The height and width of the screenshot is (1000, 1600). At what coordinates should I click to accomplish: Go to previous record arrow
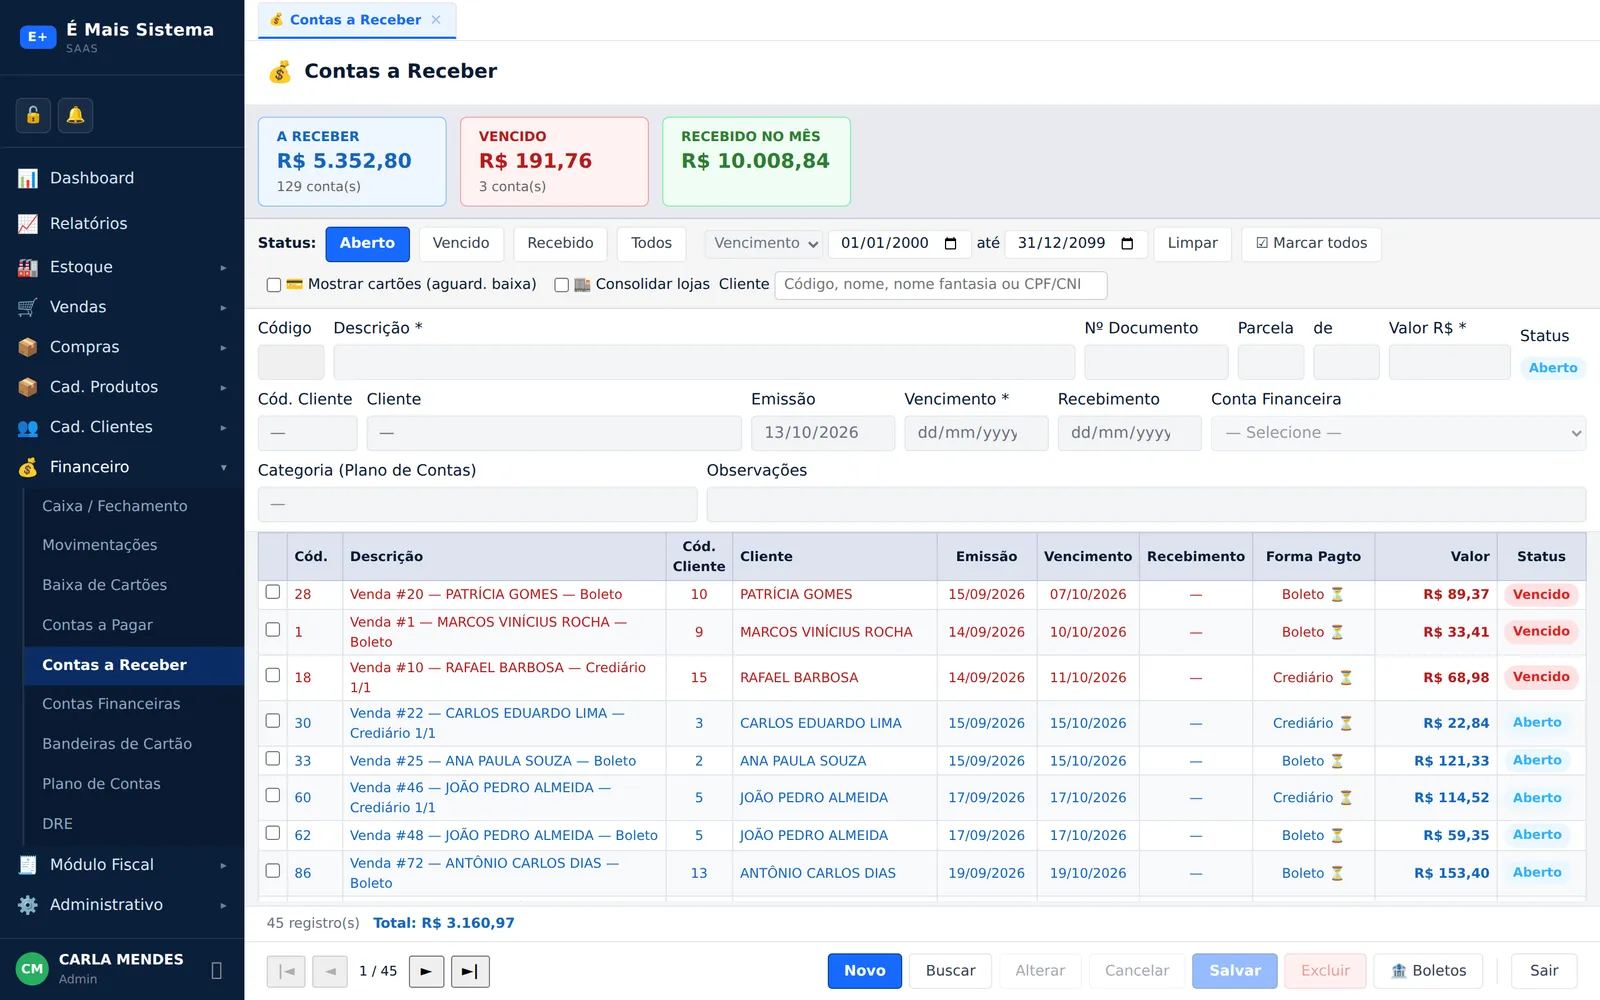tap(330, 971)
